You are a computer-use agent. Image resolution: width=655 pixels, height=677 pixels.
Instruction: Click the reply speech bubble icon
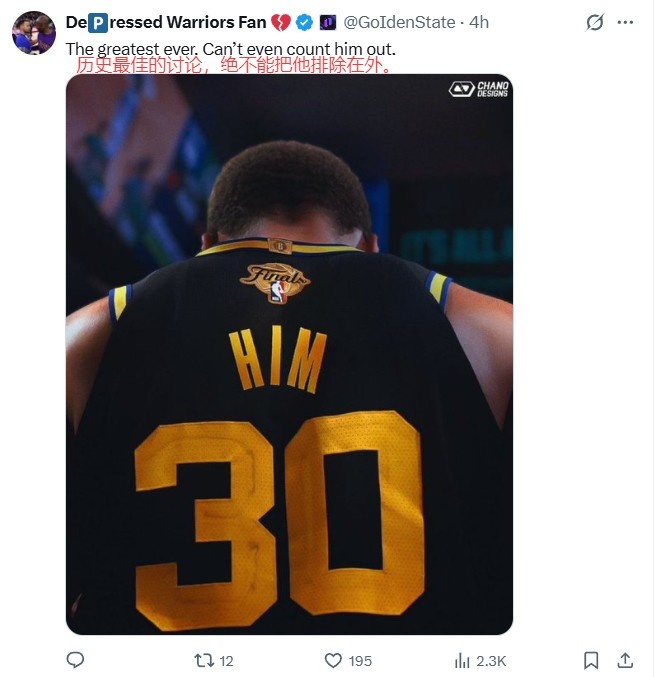[x=75, y=660]
